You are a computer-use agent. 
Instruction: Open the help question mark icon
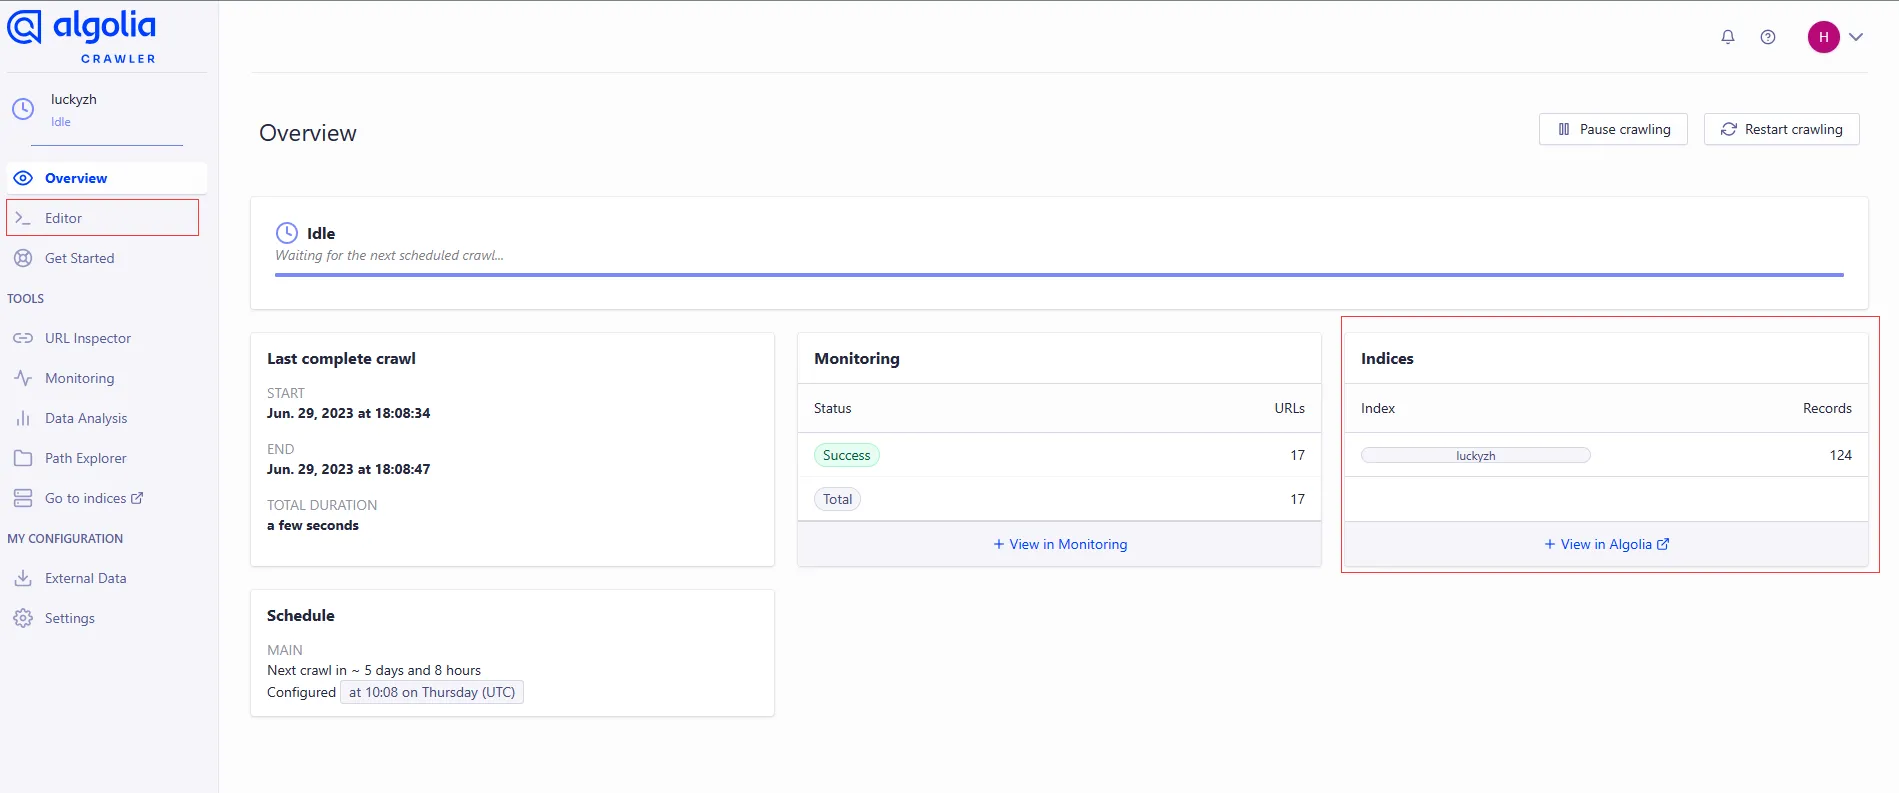coord(1768,37)
